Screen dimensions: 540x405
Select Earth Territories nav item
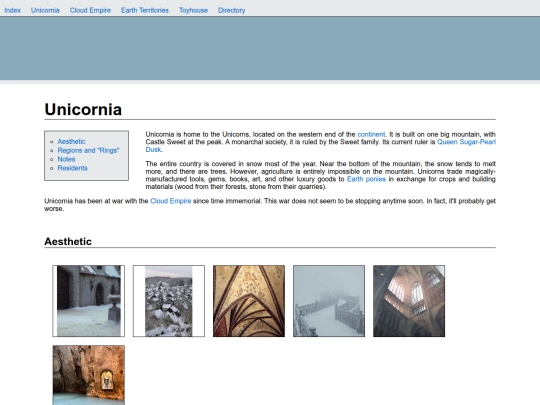(x=145, y=10)
